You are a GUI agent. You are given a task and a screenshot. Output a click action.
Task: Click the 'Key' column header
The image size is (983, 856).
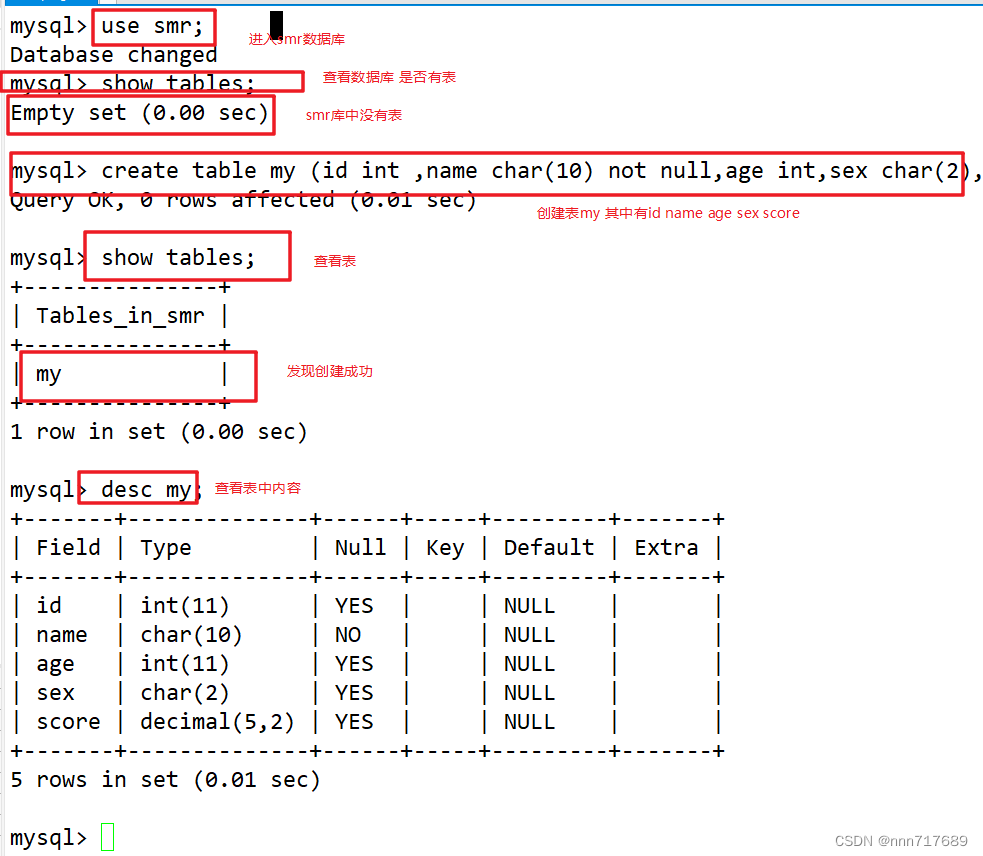[x=445, y=548]
